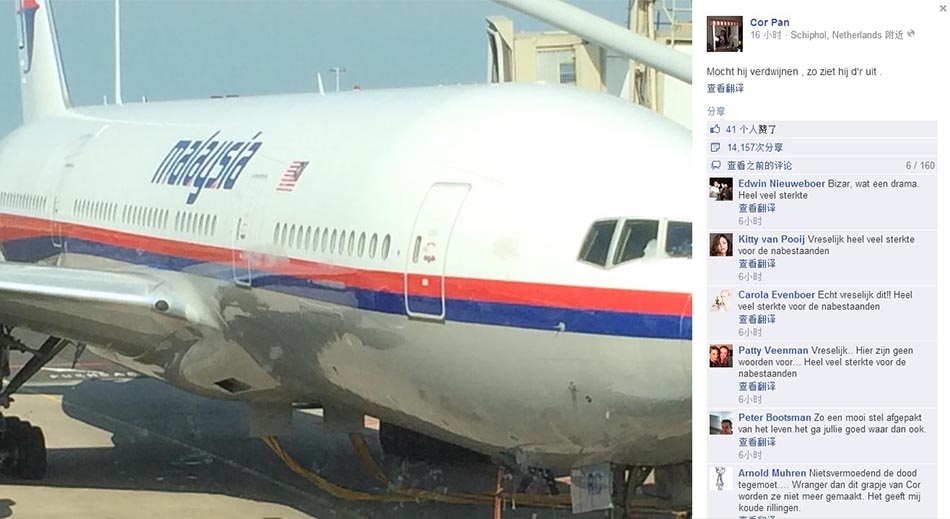Click the globe privacy icon near Schiphol
The width and height of the screenshot is (950, 519).
(x=911, y=34)
